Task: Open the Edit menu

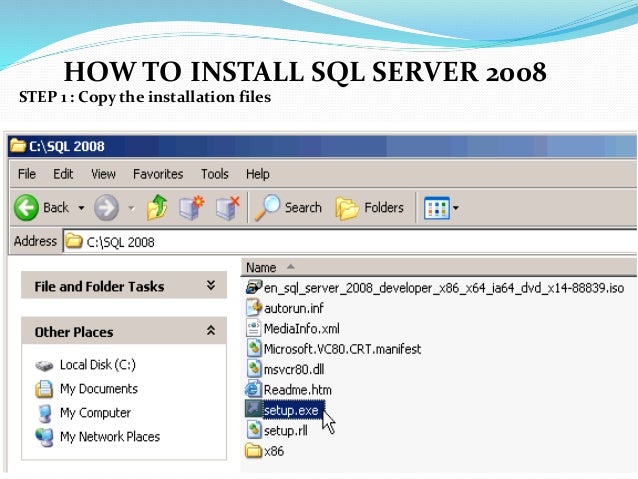Action: [x=63, y=174]
